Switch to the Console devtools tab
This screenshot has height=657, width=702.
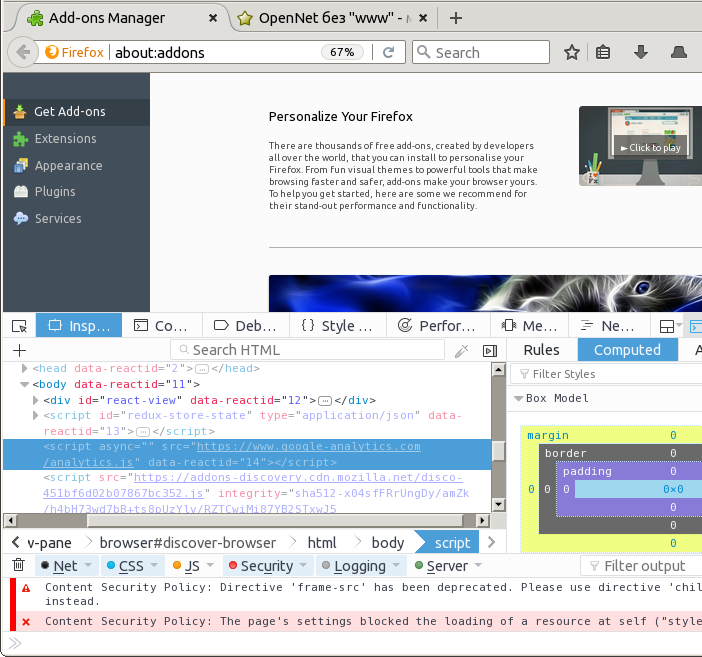[162, 326]
